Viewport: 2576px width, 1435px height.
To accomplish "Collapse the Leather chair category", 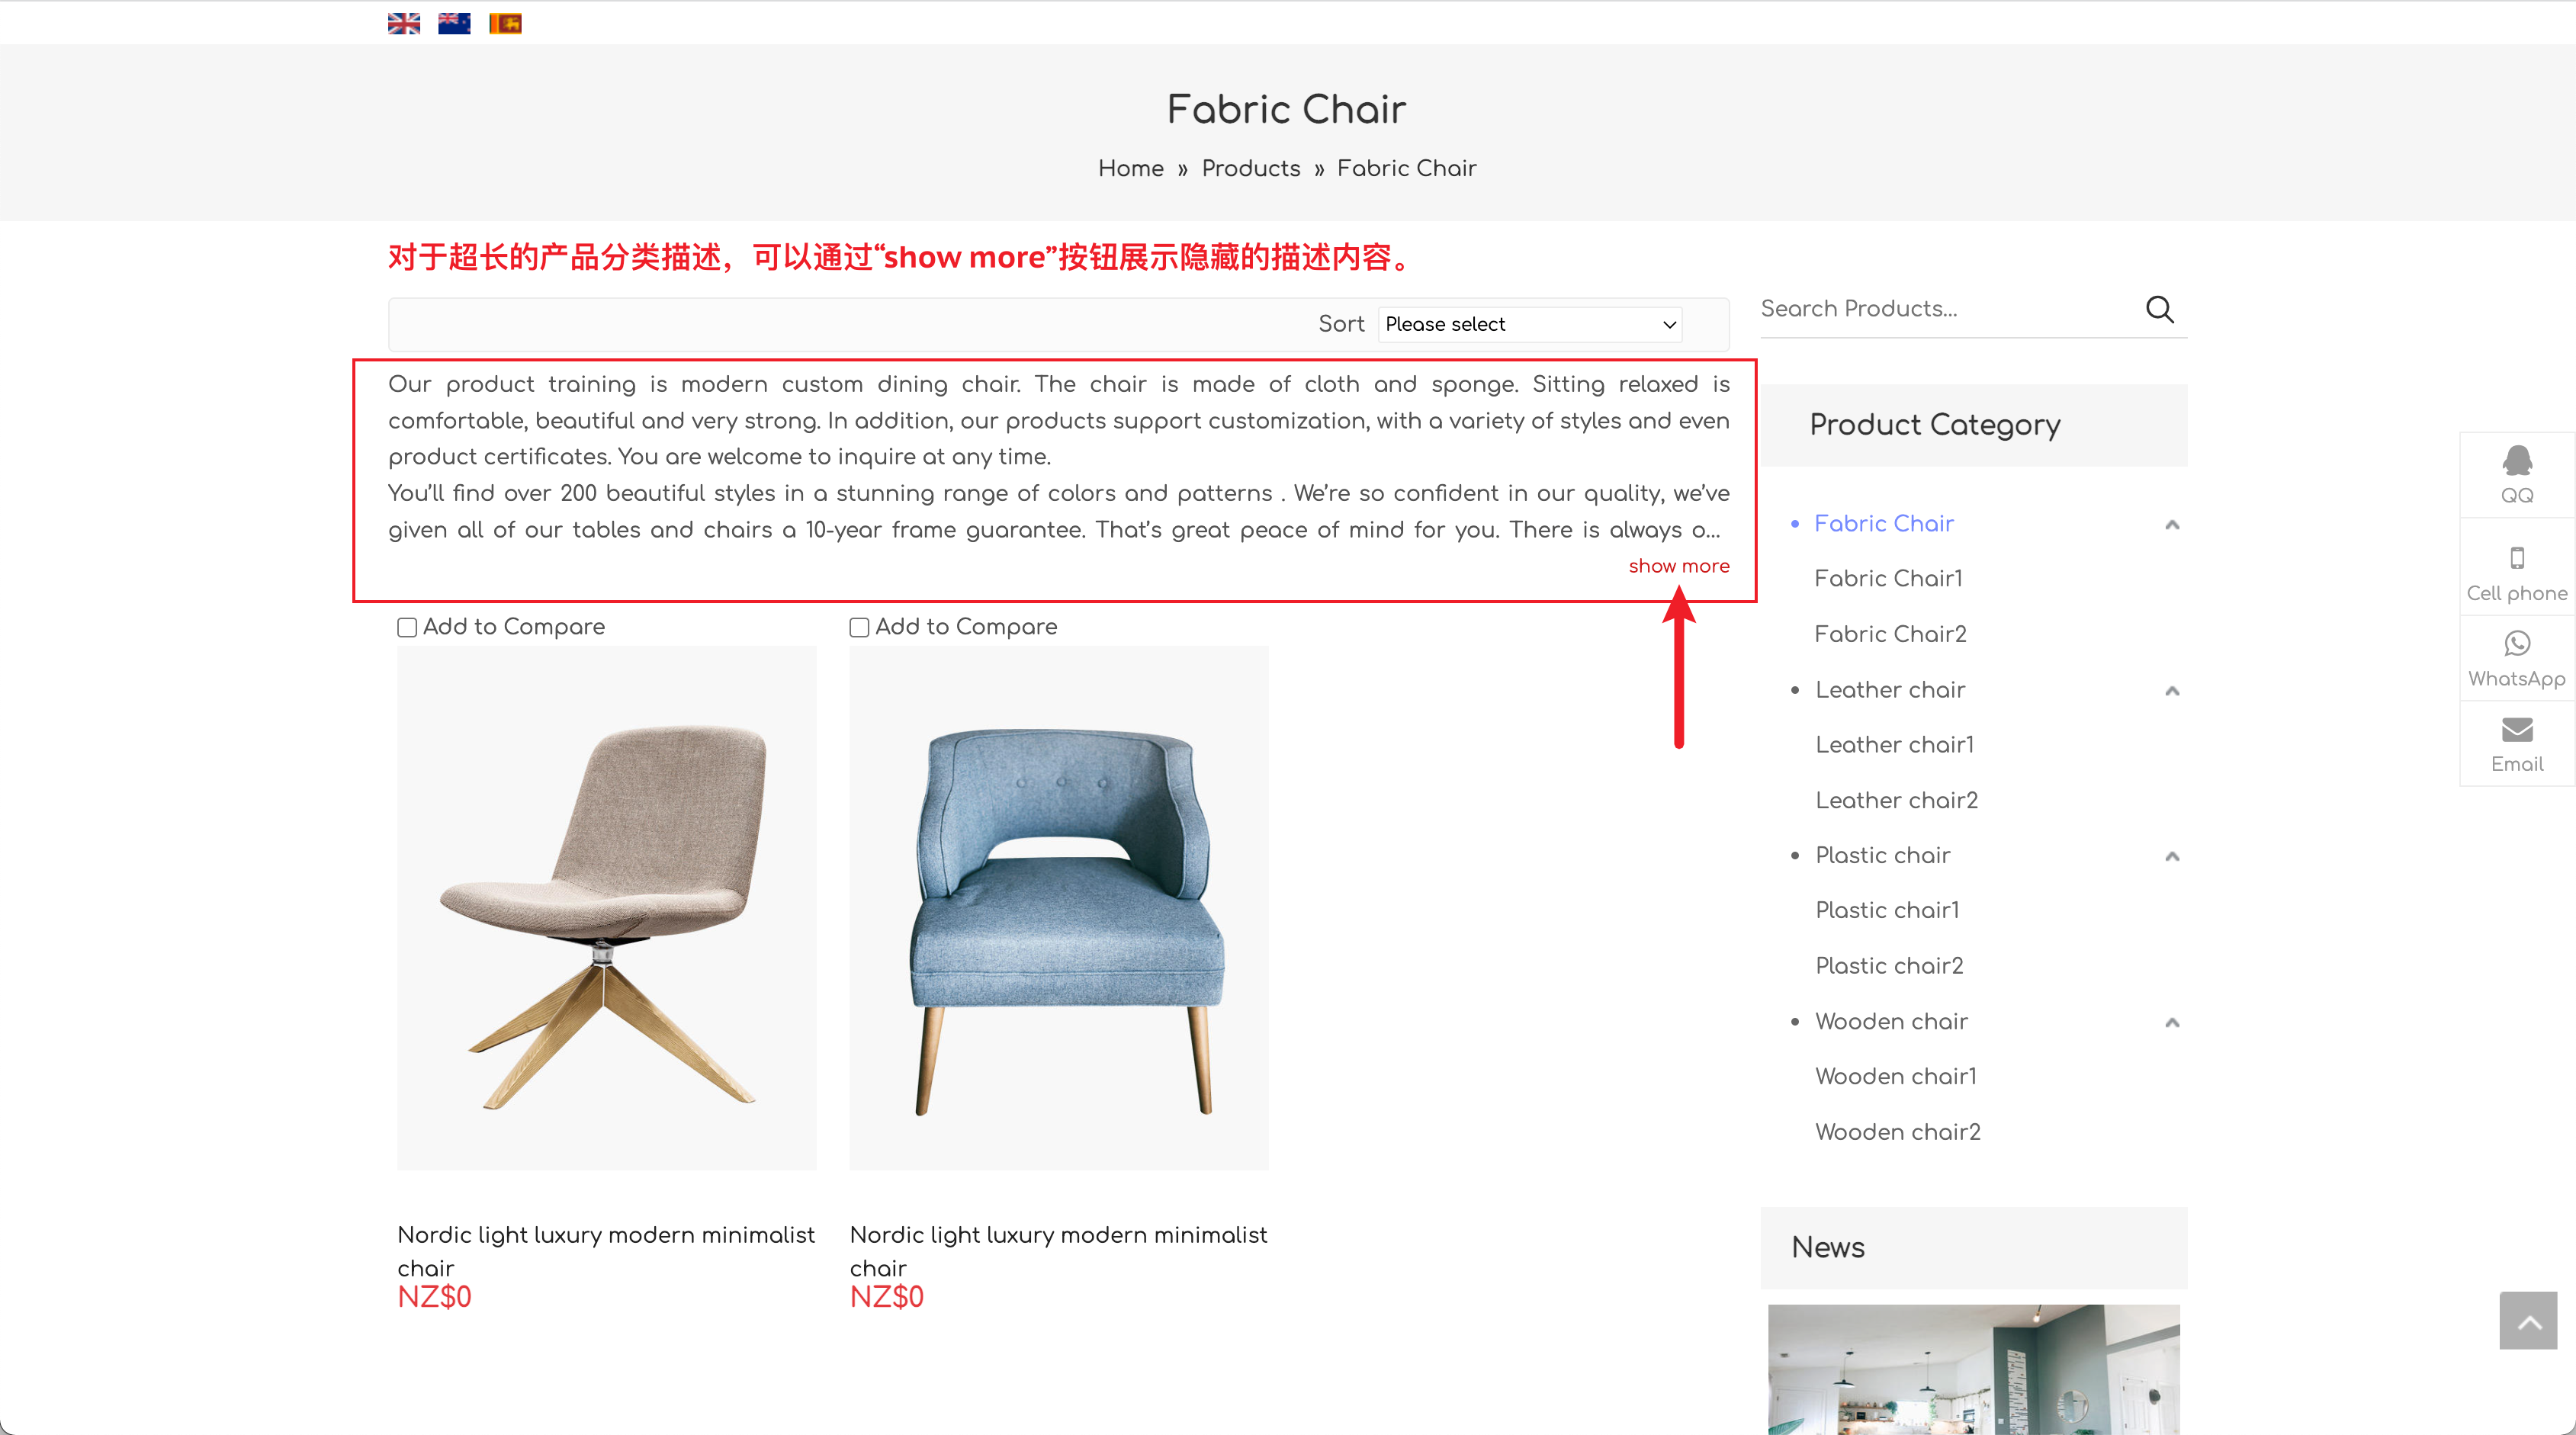I will (x=2172, y=690).
